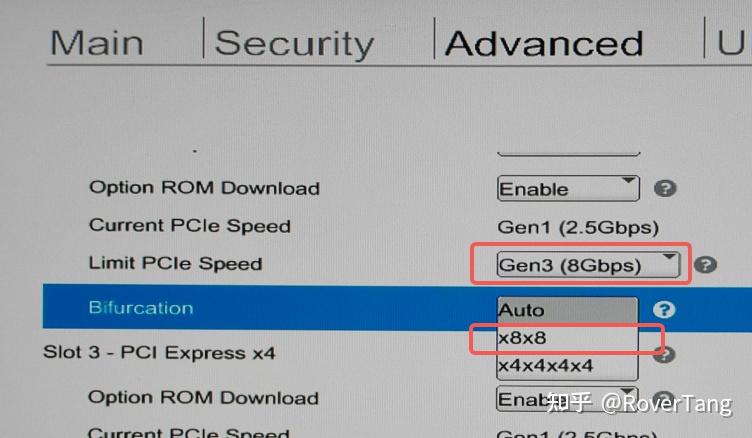Click the Current PCIe Speed label
This screenshot has height=438, width=752.
(x=190, y=225)
